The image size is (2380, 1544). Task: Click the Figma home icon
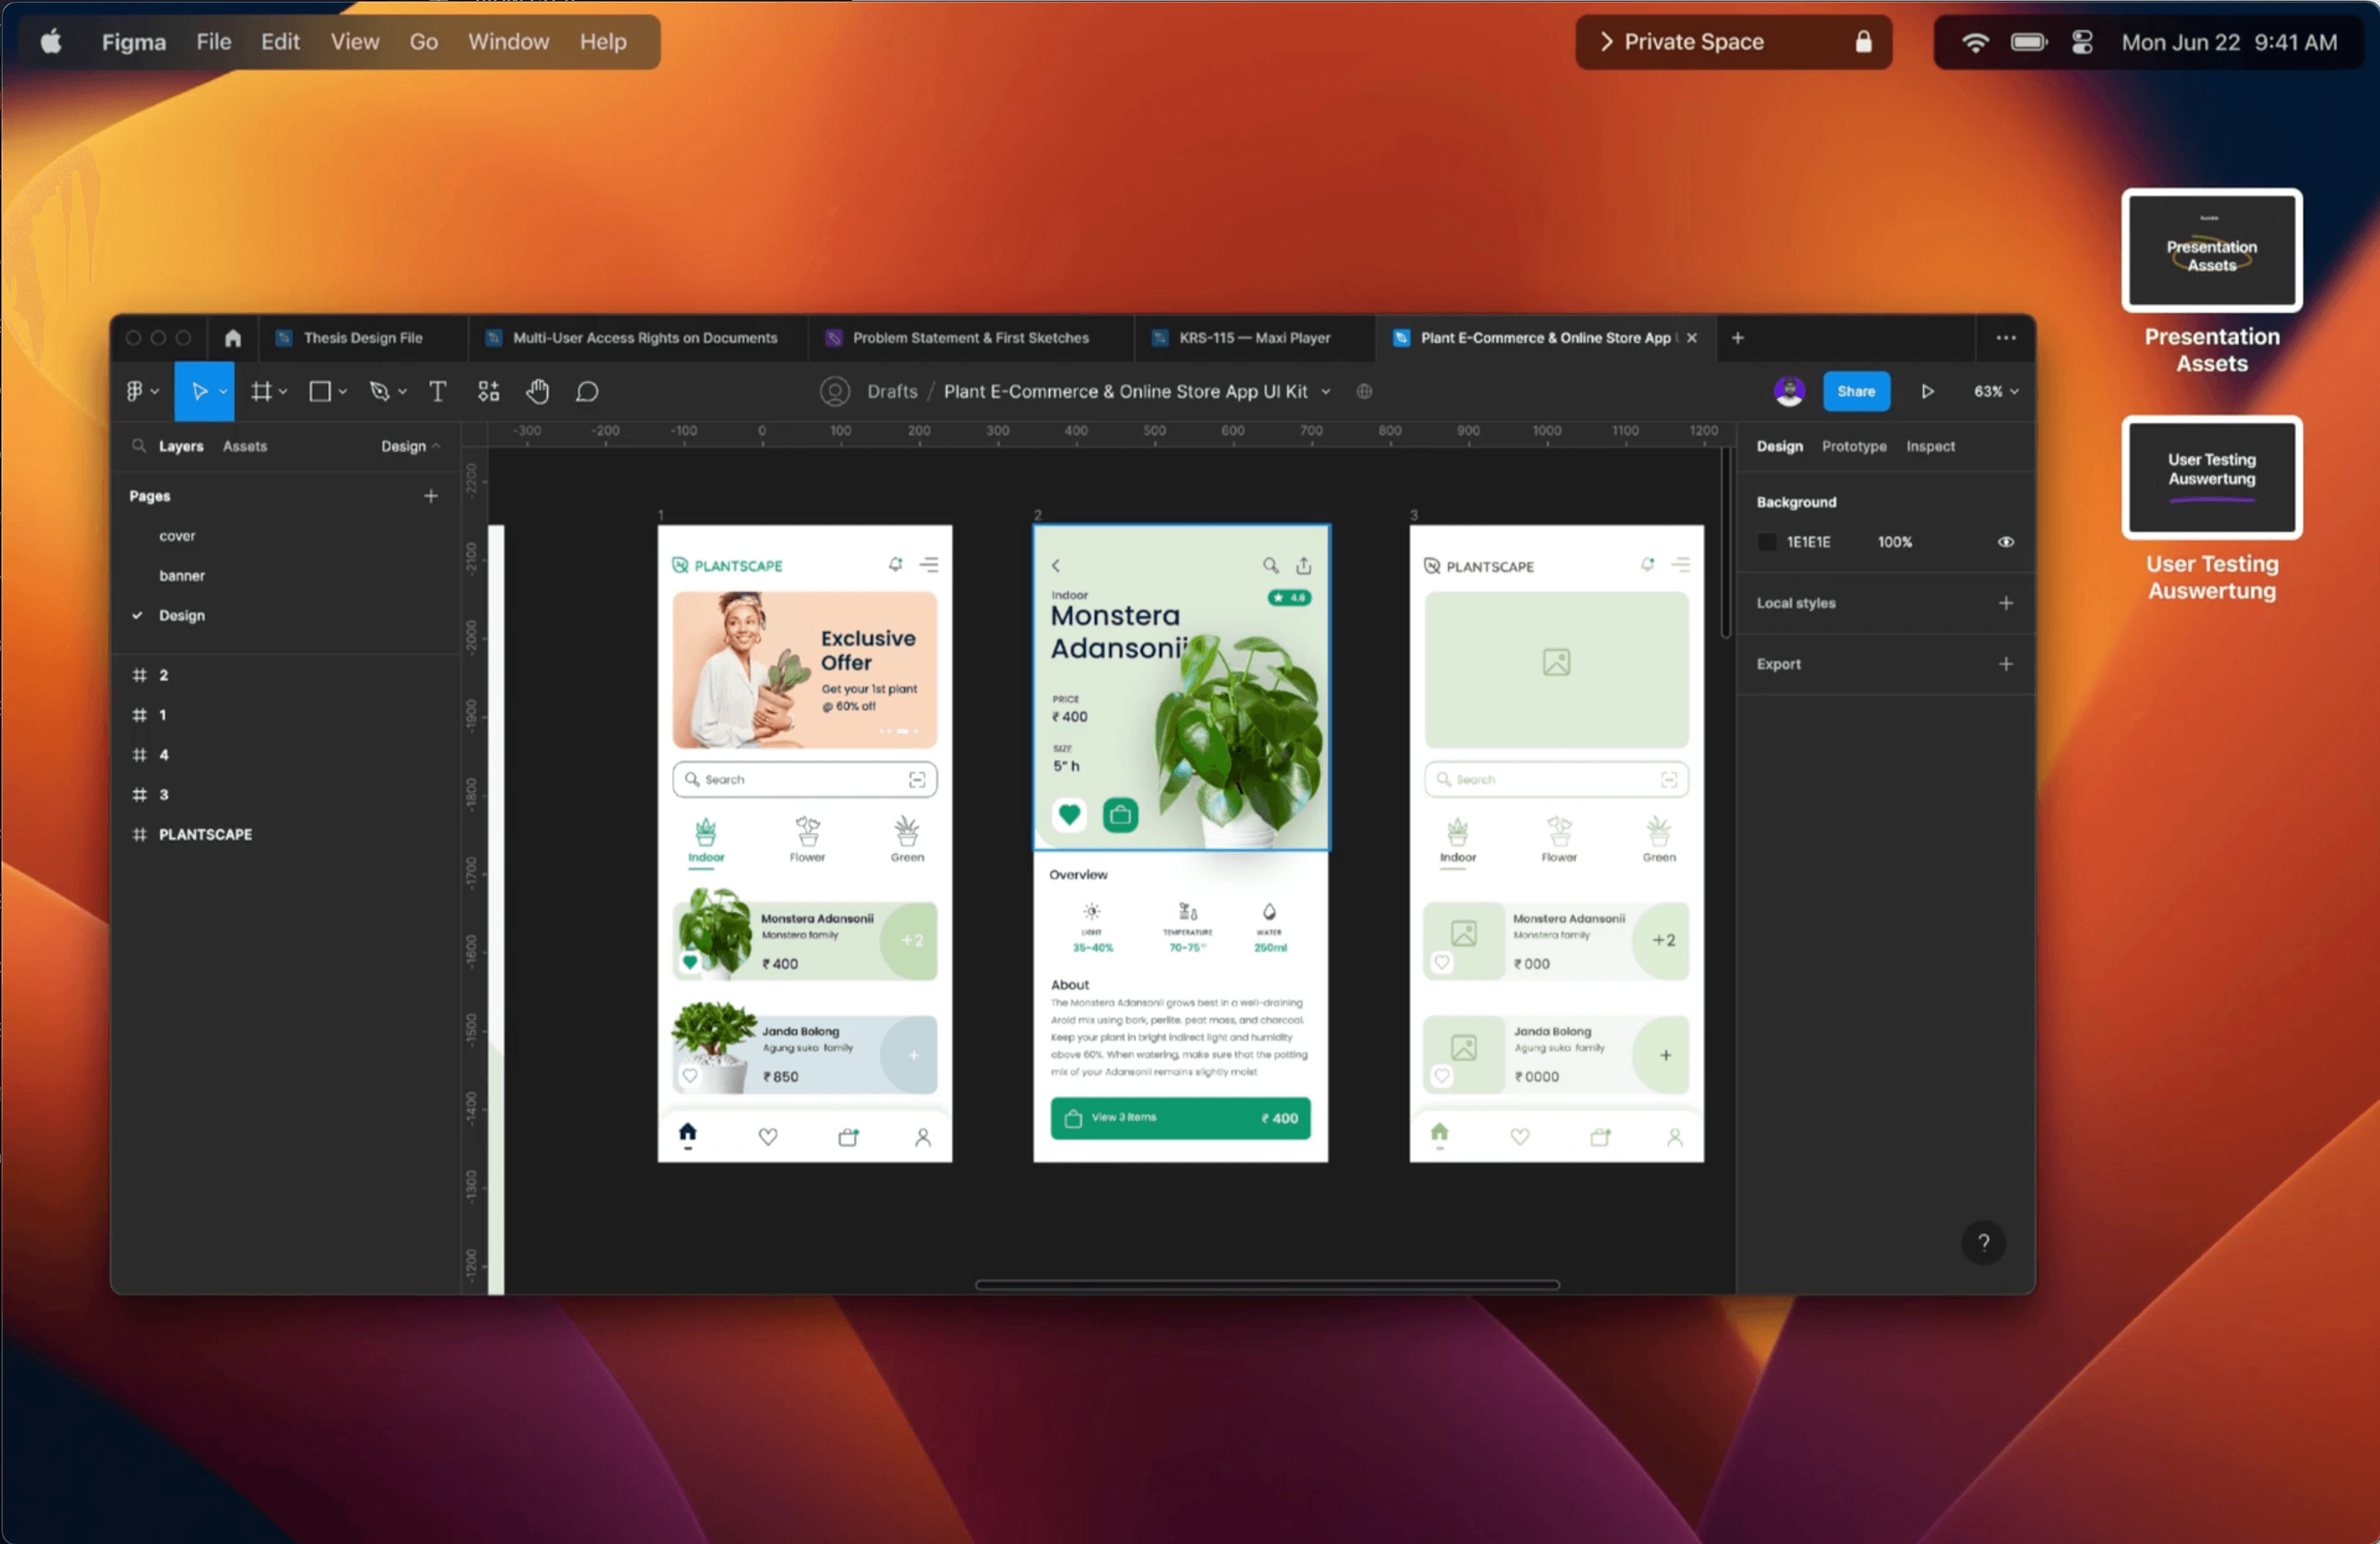click(233, 338)
